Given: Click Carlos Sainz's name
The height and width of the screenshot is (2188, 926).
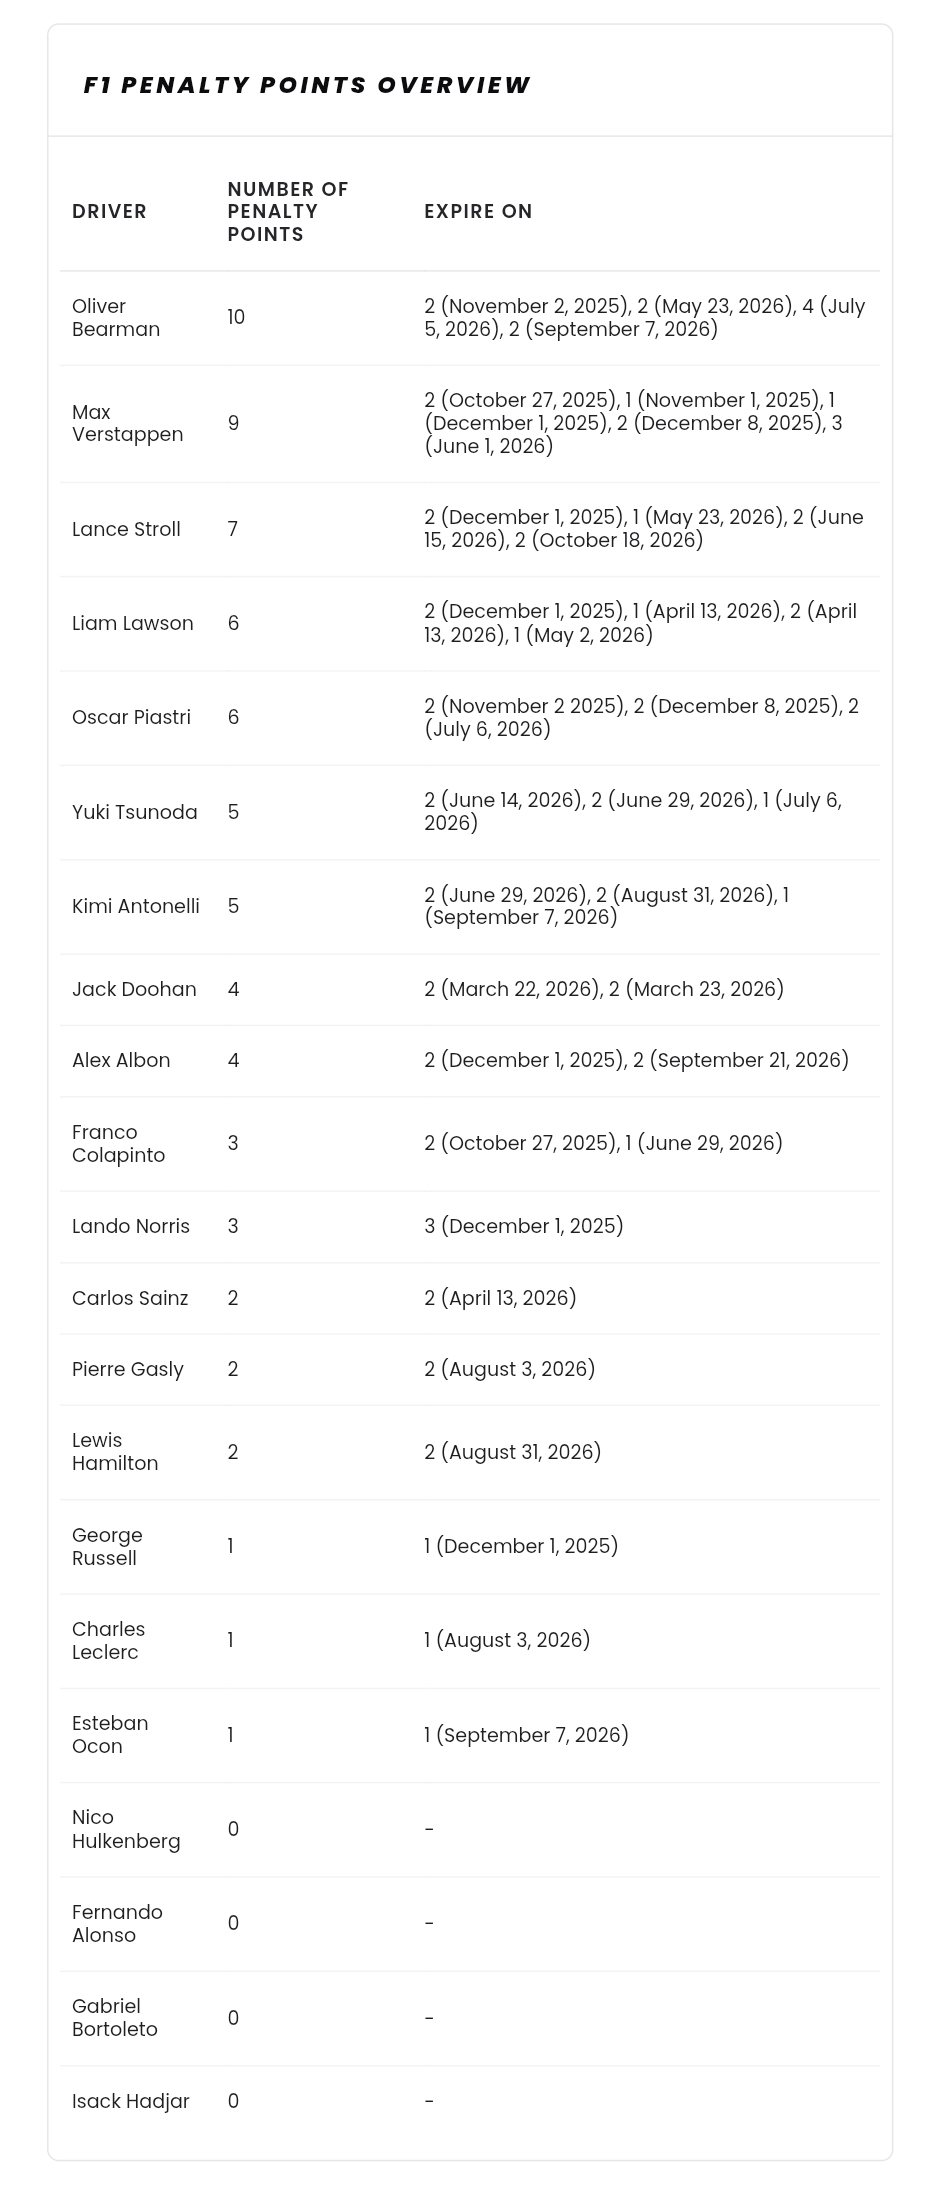Looking at the screenshot, I should (130, 1298).
